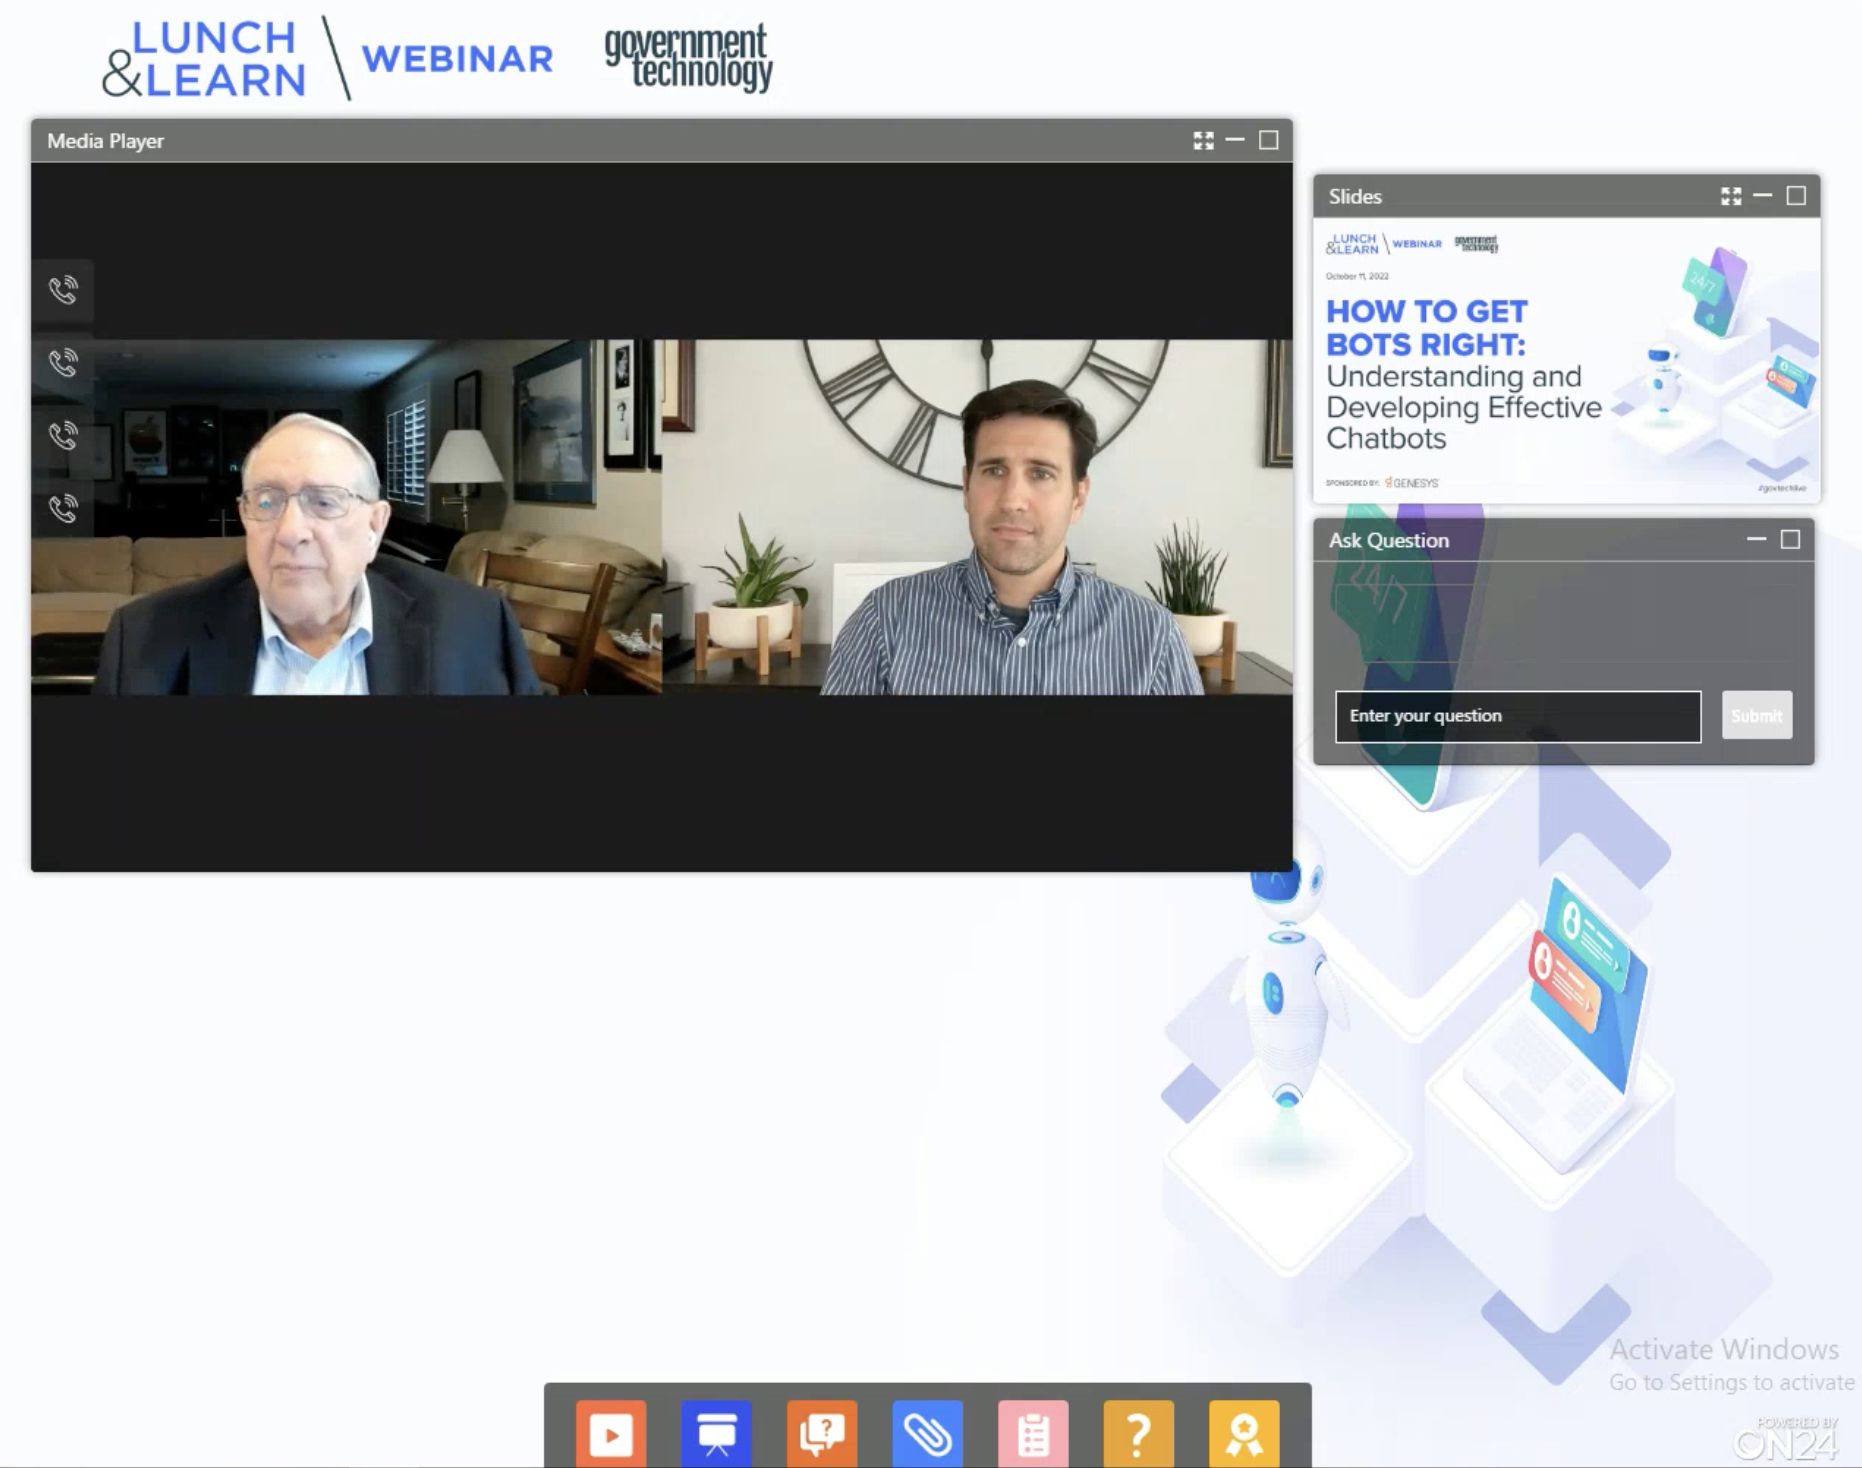Click the second phone call icon
The height and width of the screenshot is (1468, 1862).
pos(63,362)
